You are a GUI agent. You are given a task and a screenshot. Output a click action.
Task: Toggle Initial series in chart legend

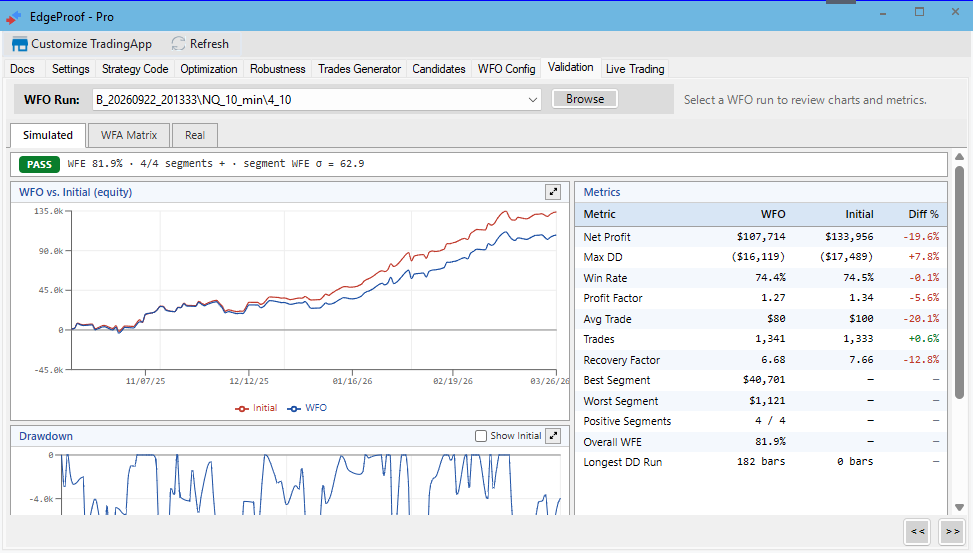click(x=256, y=408)
